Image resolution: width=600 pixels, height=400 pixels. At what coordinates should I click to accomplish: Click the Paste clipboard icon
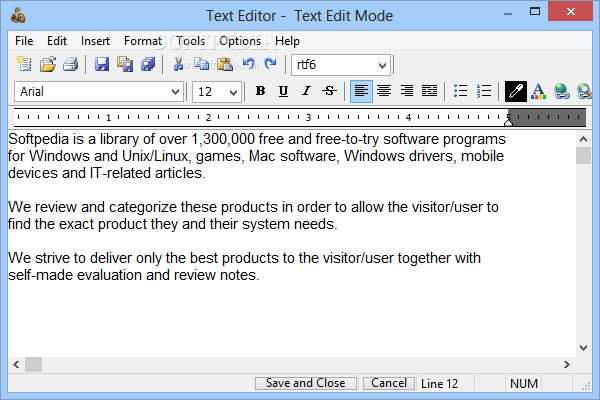tap(225, 64)
